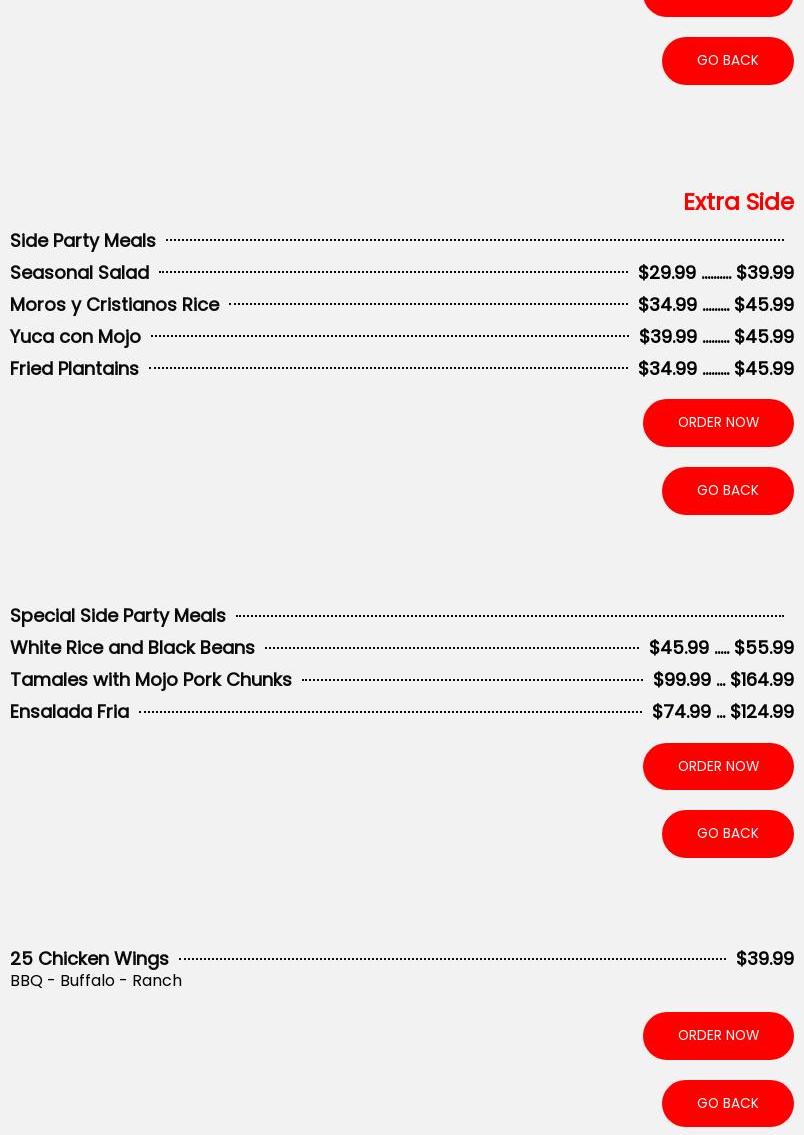Order the 25 Chicken Wings with ORDER NOW
The image size is (804, 1135).
point(718,1035)
